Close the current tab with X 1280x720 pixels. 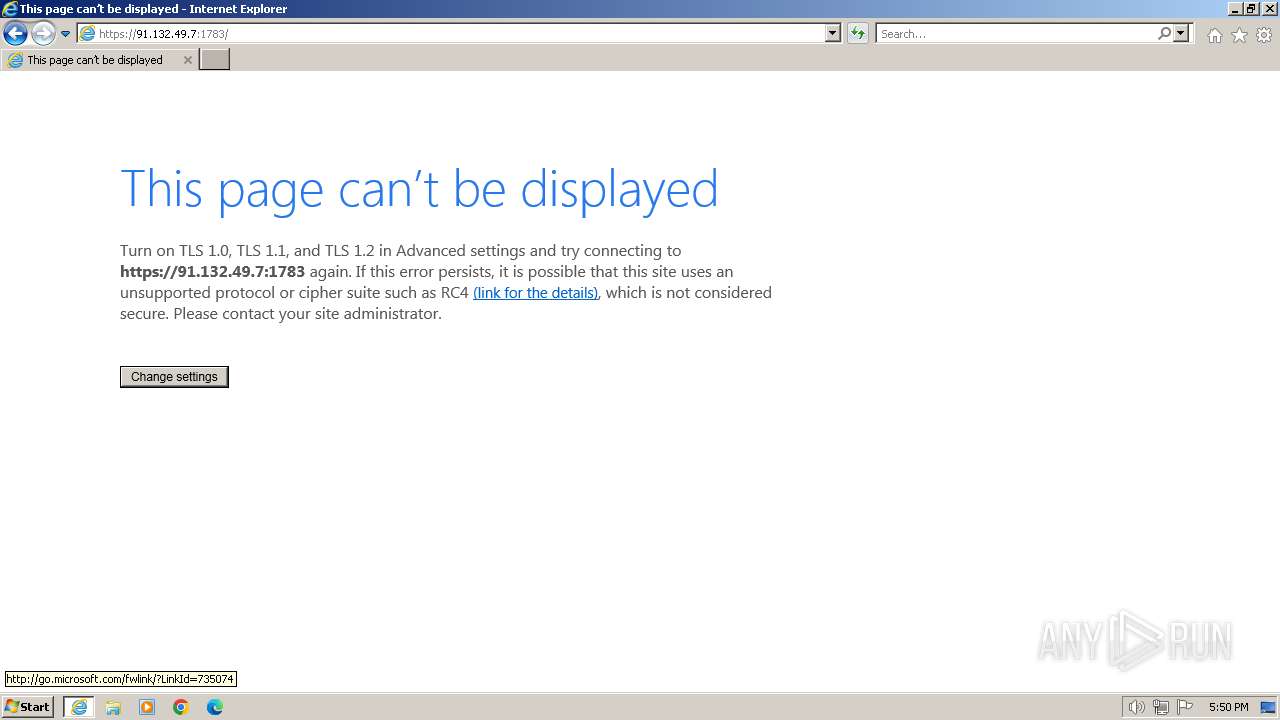coord(187,60)
